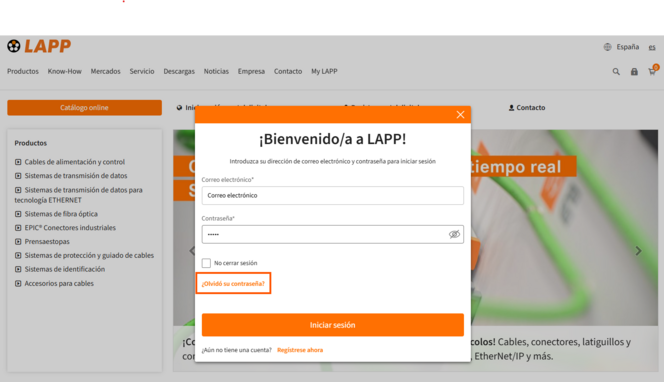Click the Catálogo online button
Screen dimensions: 664x382
coord(84,108)
